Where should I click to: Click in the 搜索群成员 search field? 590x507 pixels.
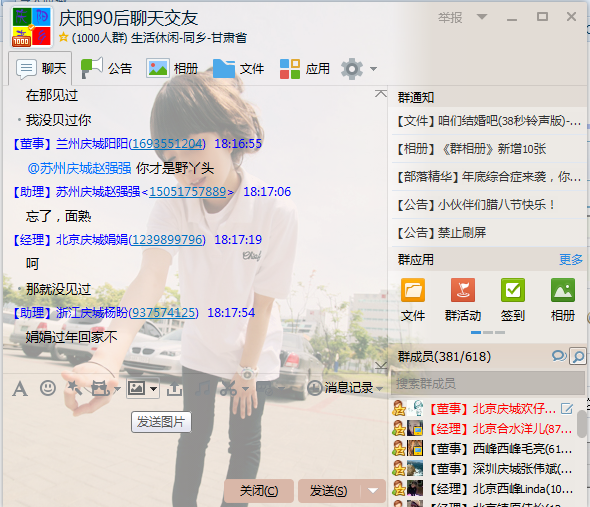pos(488,384)
